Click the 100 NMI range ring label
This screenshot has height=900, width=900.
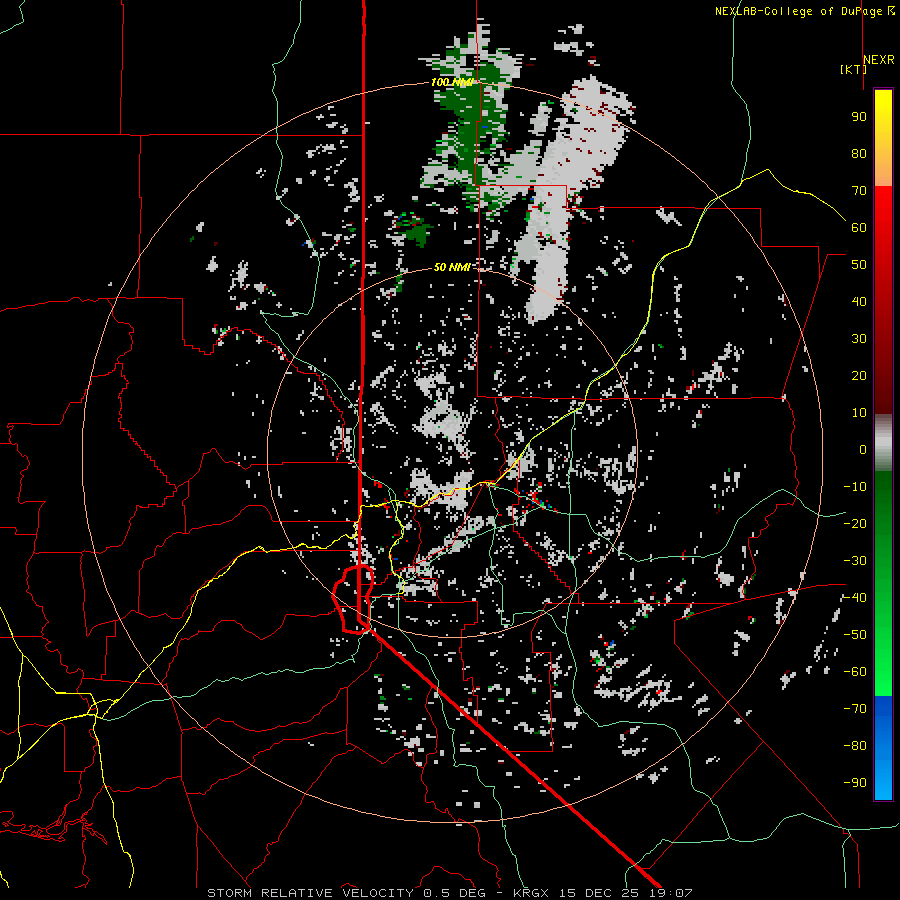click(452, 82)
